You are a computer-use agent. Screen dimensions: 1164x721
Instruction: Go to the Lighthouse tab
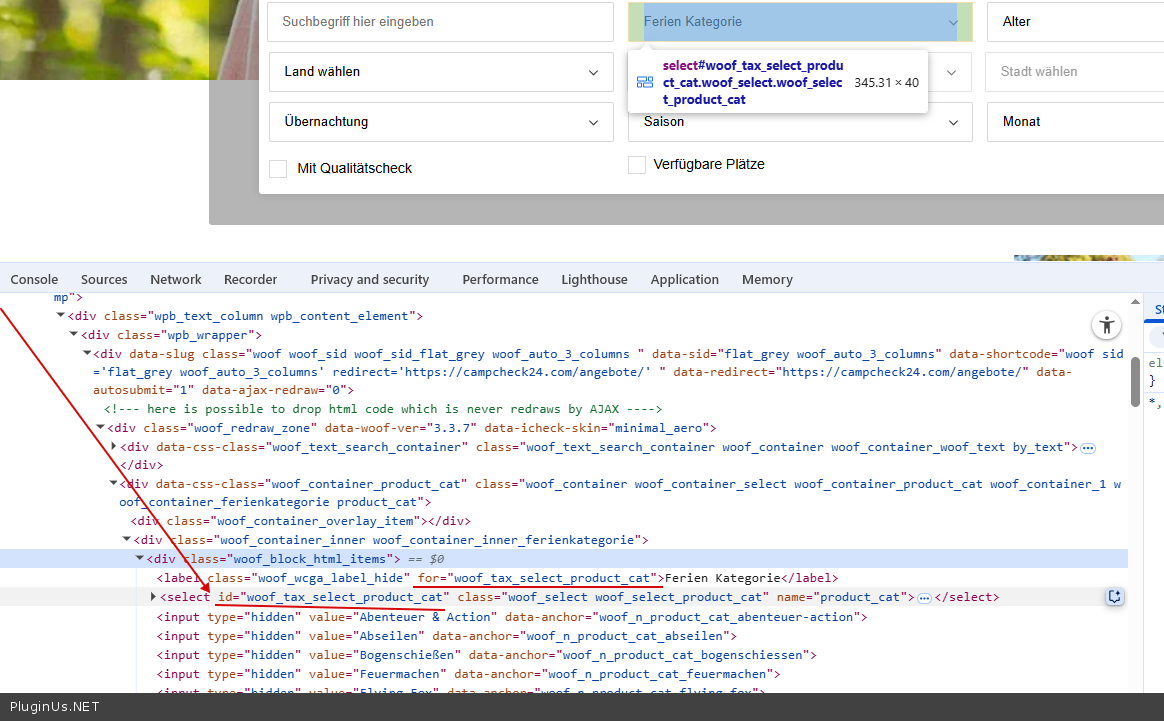594,279
